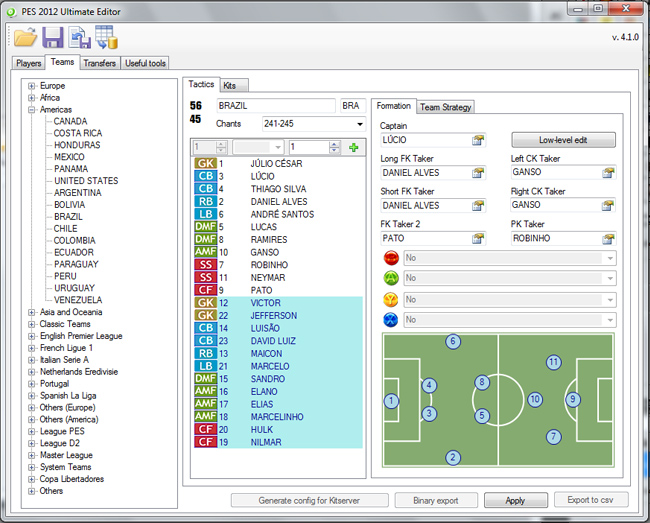Click the green A button icon

coord(391,278)
